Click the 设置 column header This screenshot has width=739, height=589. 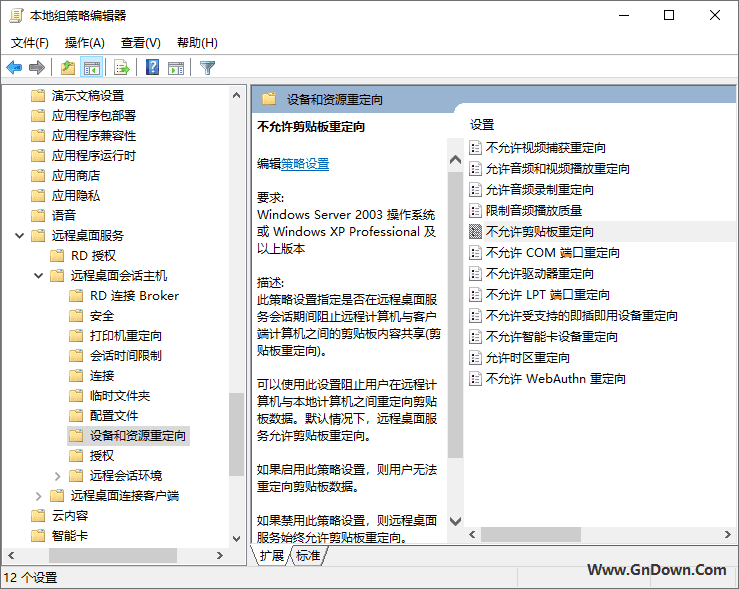pos(482,125)
